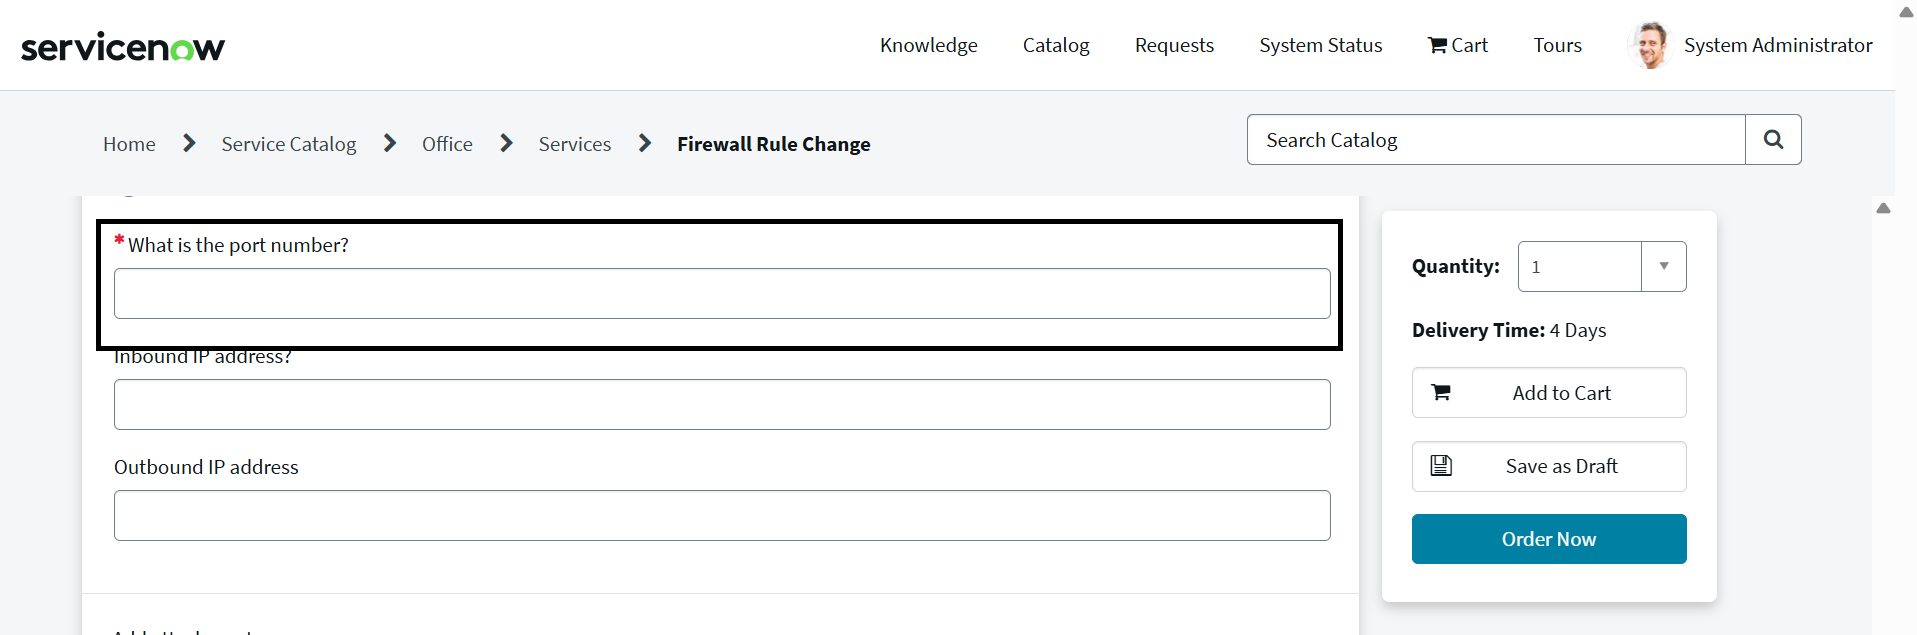This screenshot has width=1917, height=635.
Task: Open the Requests page
Action: click(x=1174, y=45)
